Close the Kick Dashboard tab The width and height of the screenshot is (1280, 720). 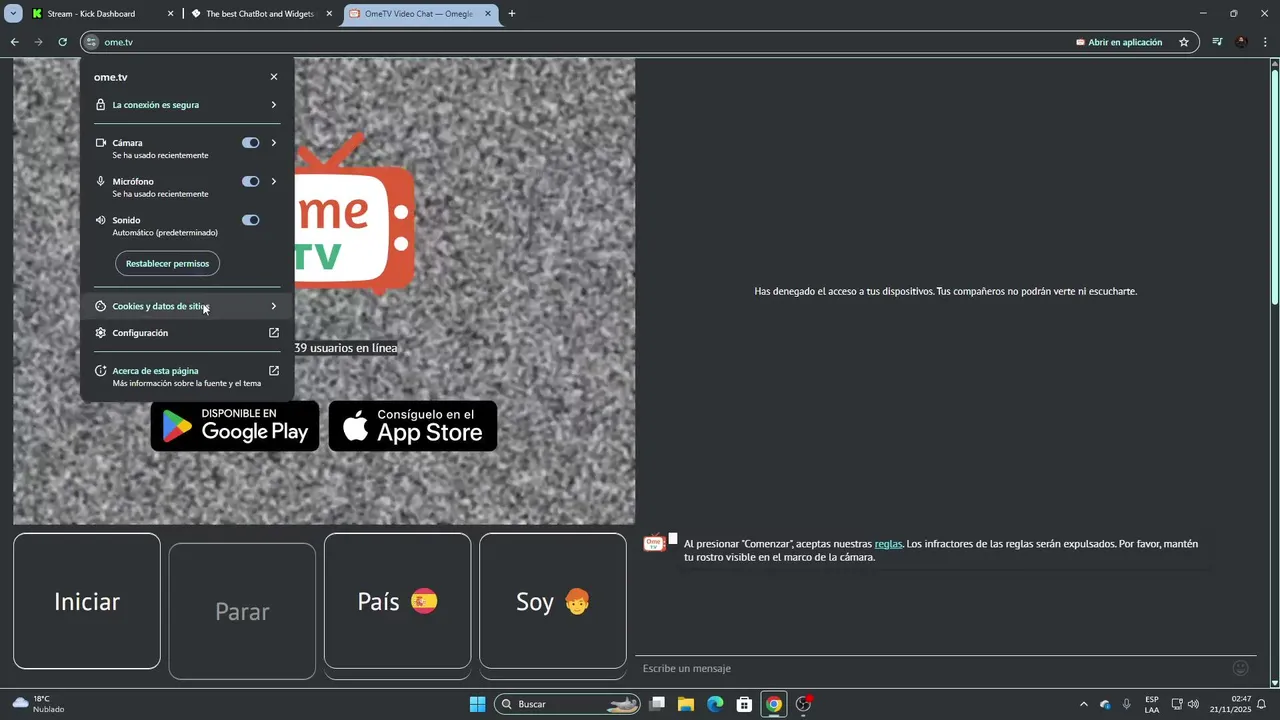pos(170,14)
